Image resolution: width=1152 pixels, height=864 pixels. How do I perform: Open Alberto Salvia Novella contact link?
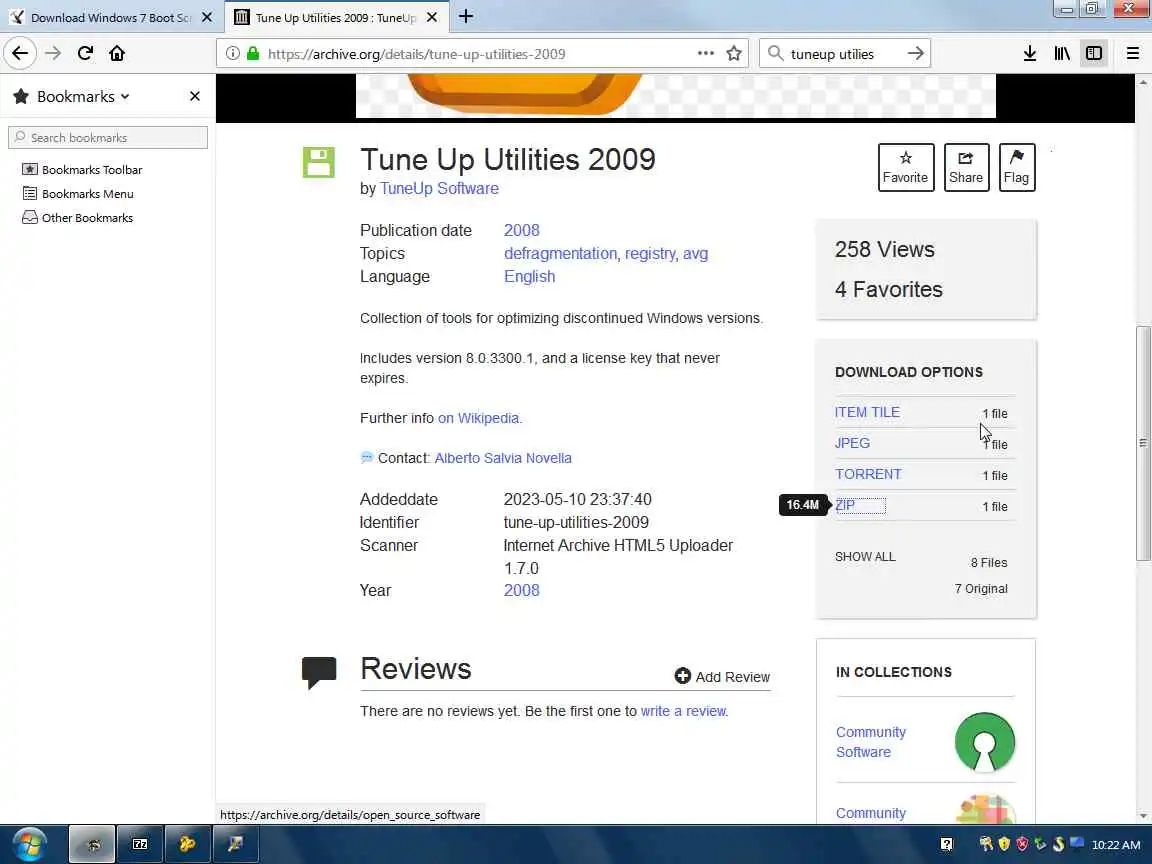pyautogui.click(x=503, y=458)
